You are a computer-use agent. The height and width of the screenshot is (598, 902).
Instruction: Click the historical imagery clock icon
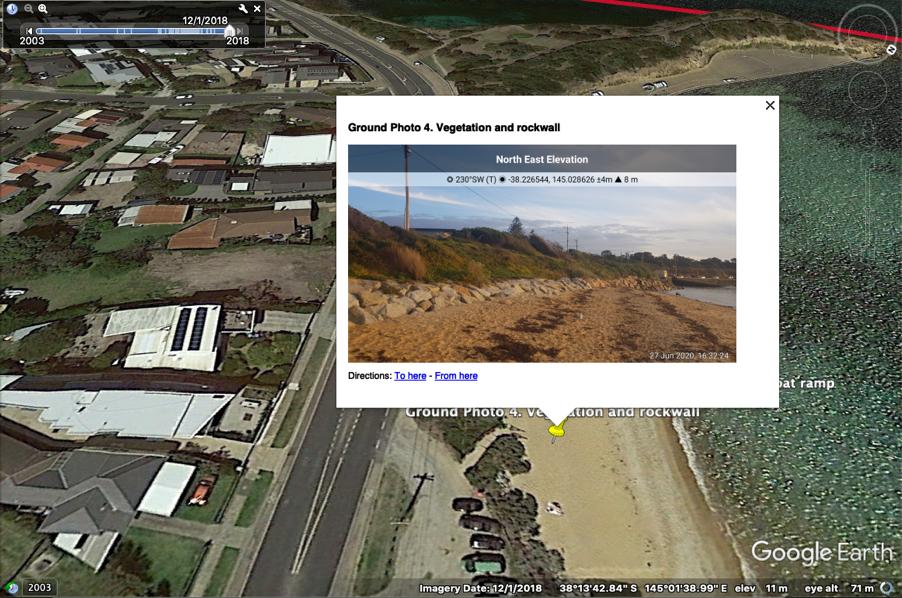click(x=12, y=9)
